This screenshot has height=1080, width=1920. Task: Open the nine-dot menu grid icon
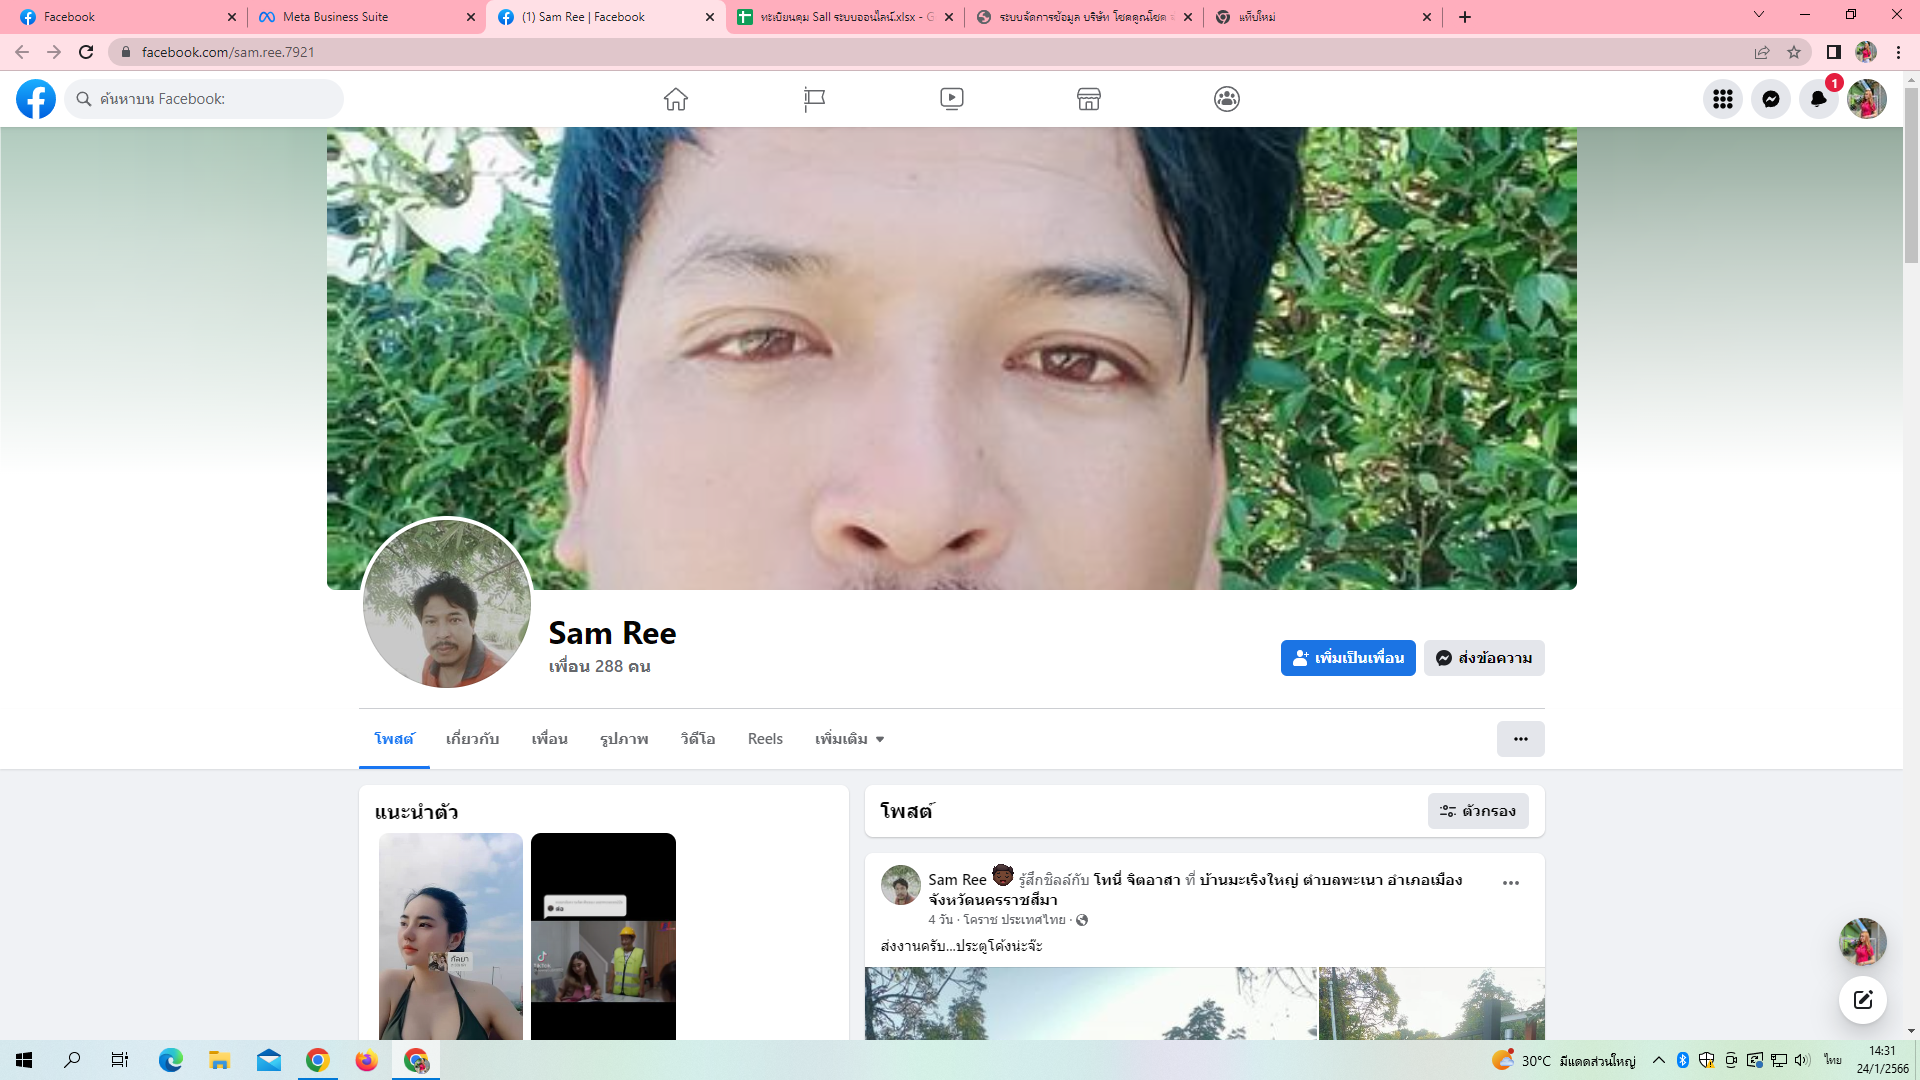point(1722,99)
